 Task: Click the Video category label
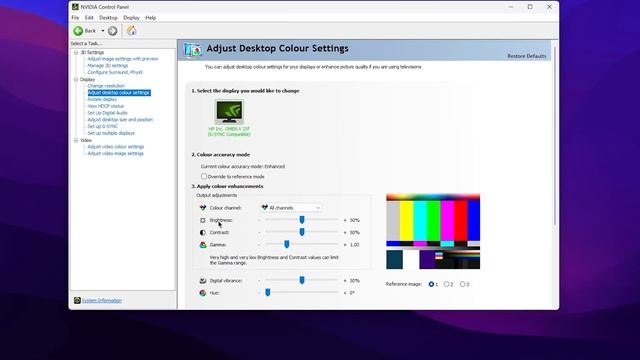86,140
